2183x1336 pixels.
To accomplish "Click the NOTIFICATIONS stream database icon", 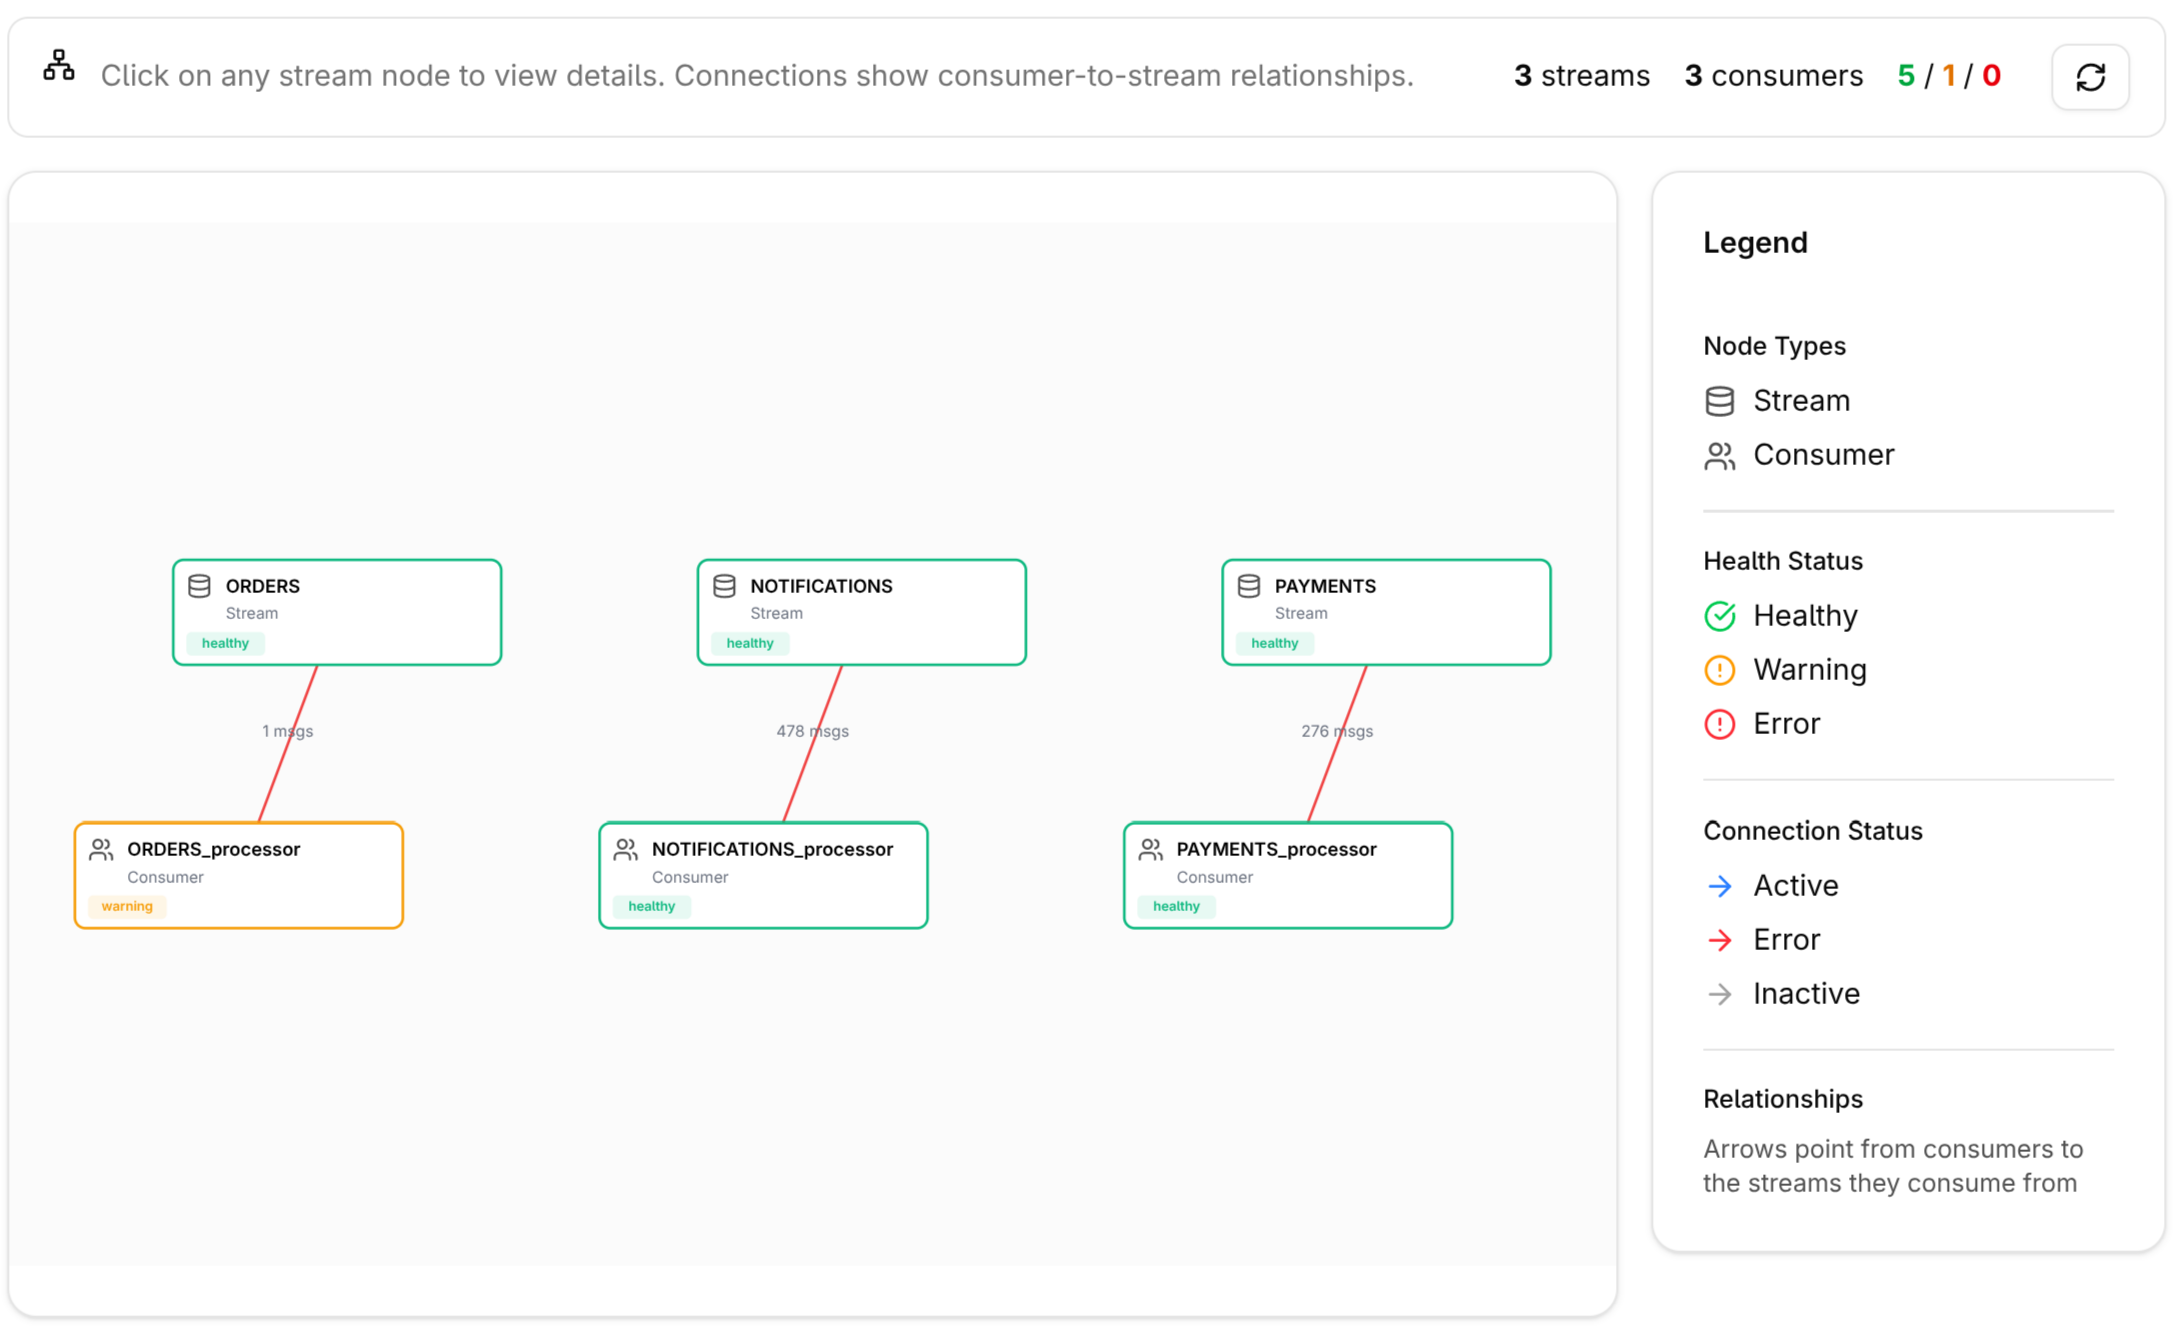I will click(x=724, y=586).
